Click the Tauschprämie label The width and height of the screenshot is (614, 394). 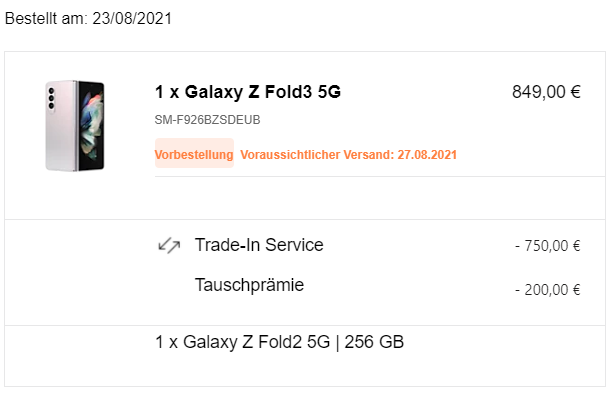click(x=249, y=285)
